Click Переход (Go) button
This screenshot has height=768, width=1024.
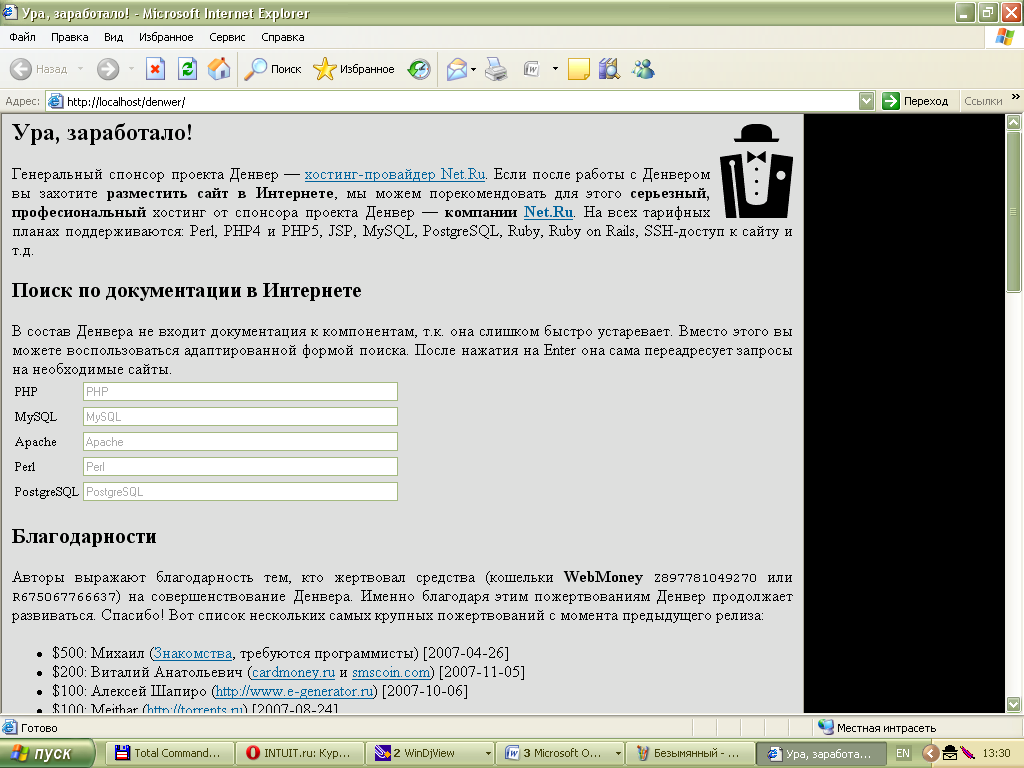coord(915,101)
